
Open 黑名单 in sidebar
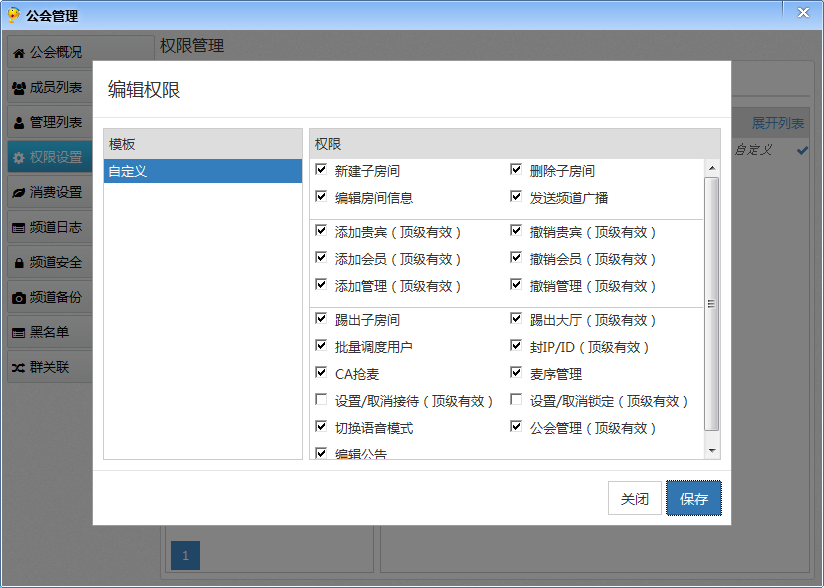coord(50,332)
